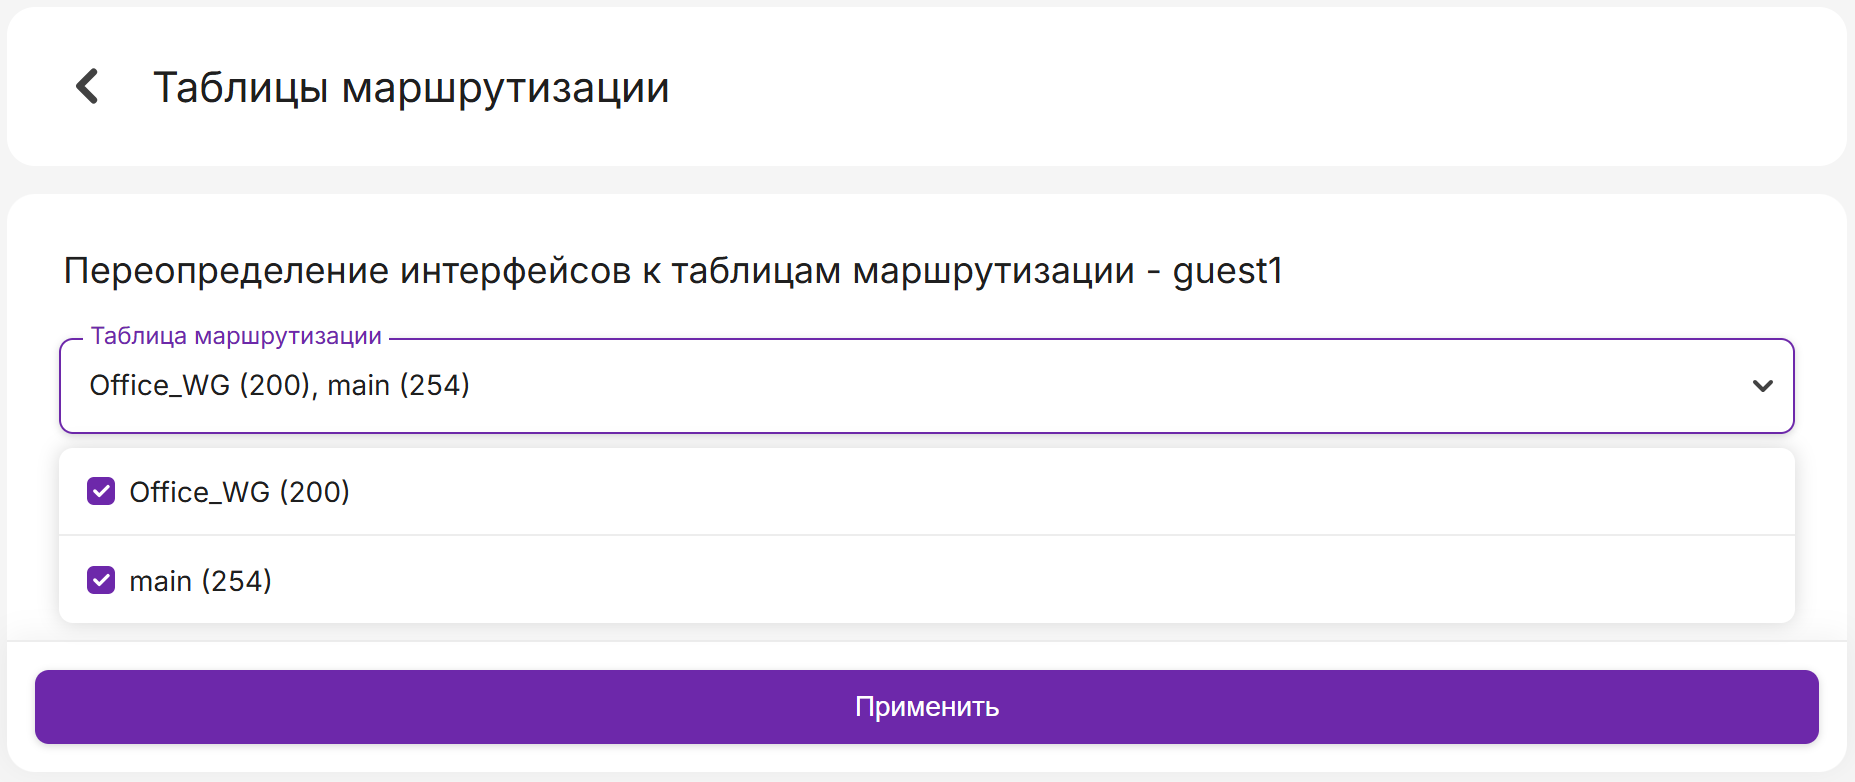Click the small Таблица маршрутизации field label
1855x782 pixels.
coord(236,336)
